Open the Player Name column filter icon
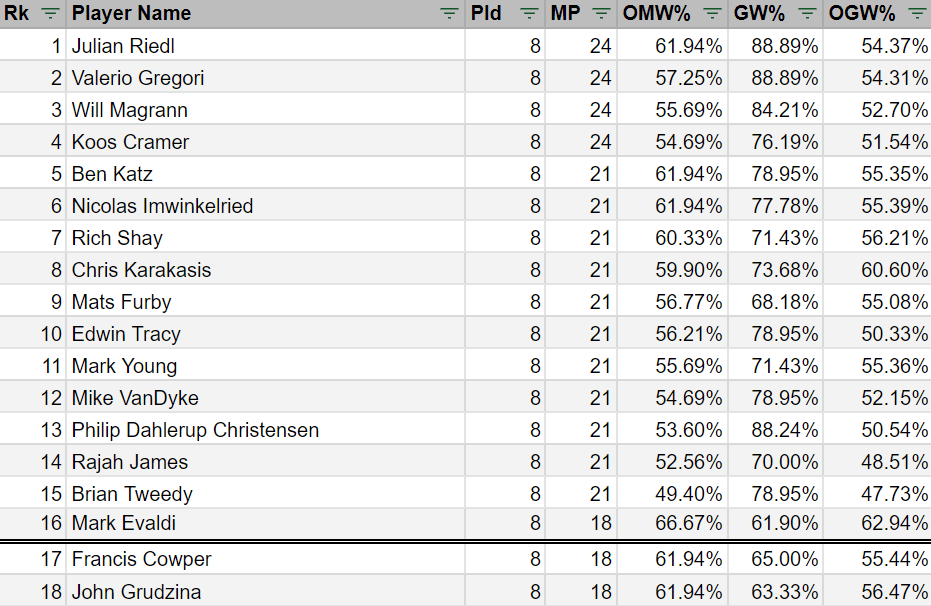Viewport: 931px width, 606px height. [x=450, y=14]
